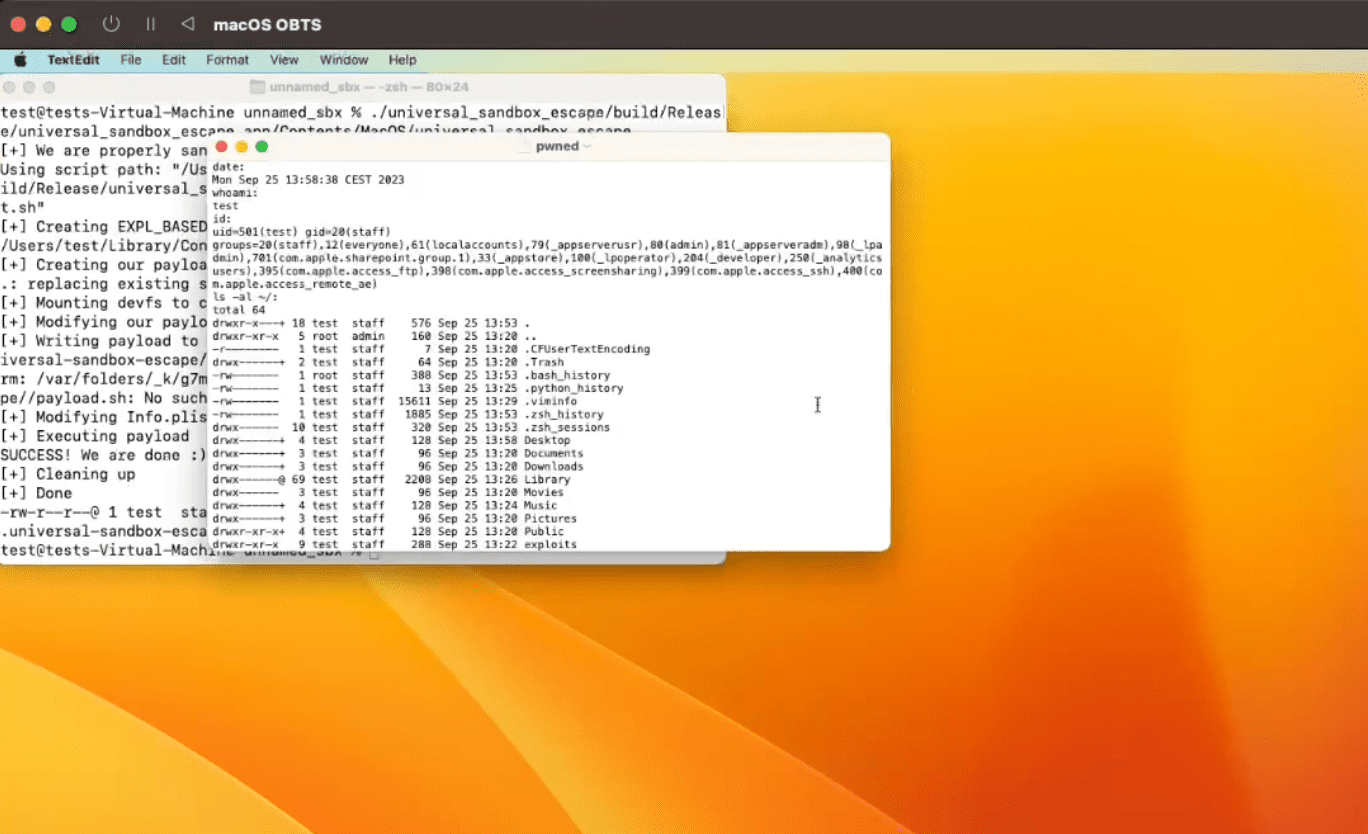This screenshot has width=1368, height=834.
Task: Click the Downloads directory row
Action: click(x=398, y=466)
